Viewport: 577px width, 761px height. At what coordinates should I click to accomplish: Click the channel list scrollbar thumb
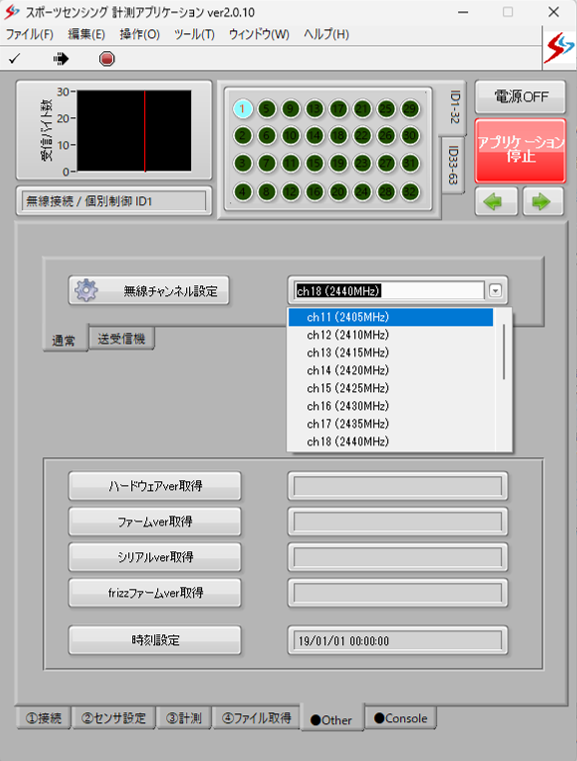pyautogui.click(x=504, y=352)
